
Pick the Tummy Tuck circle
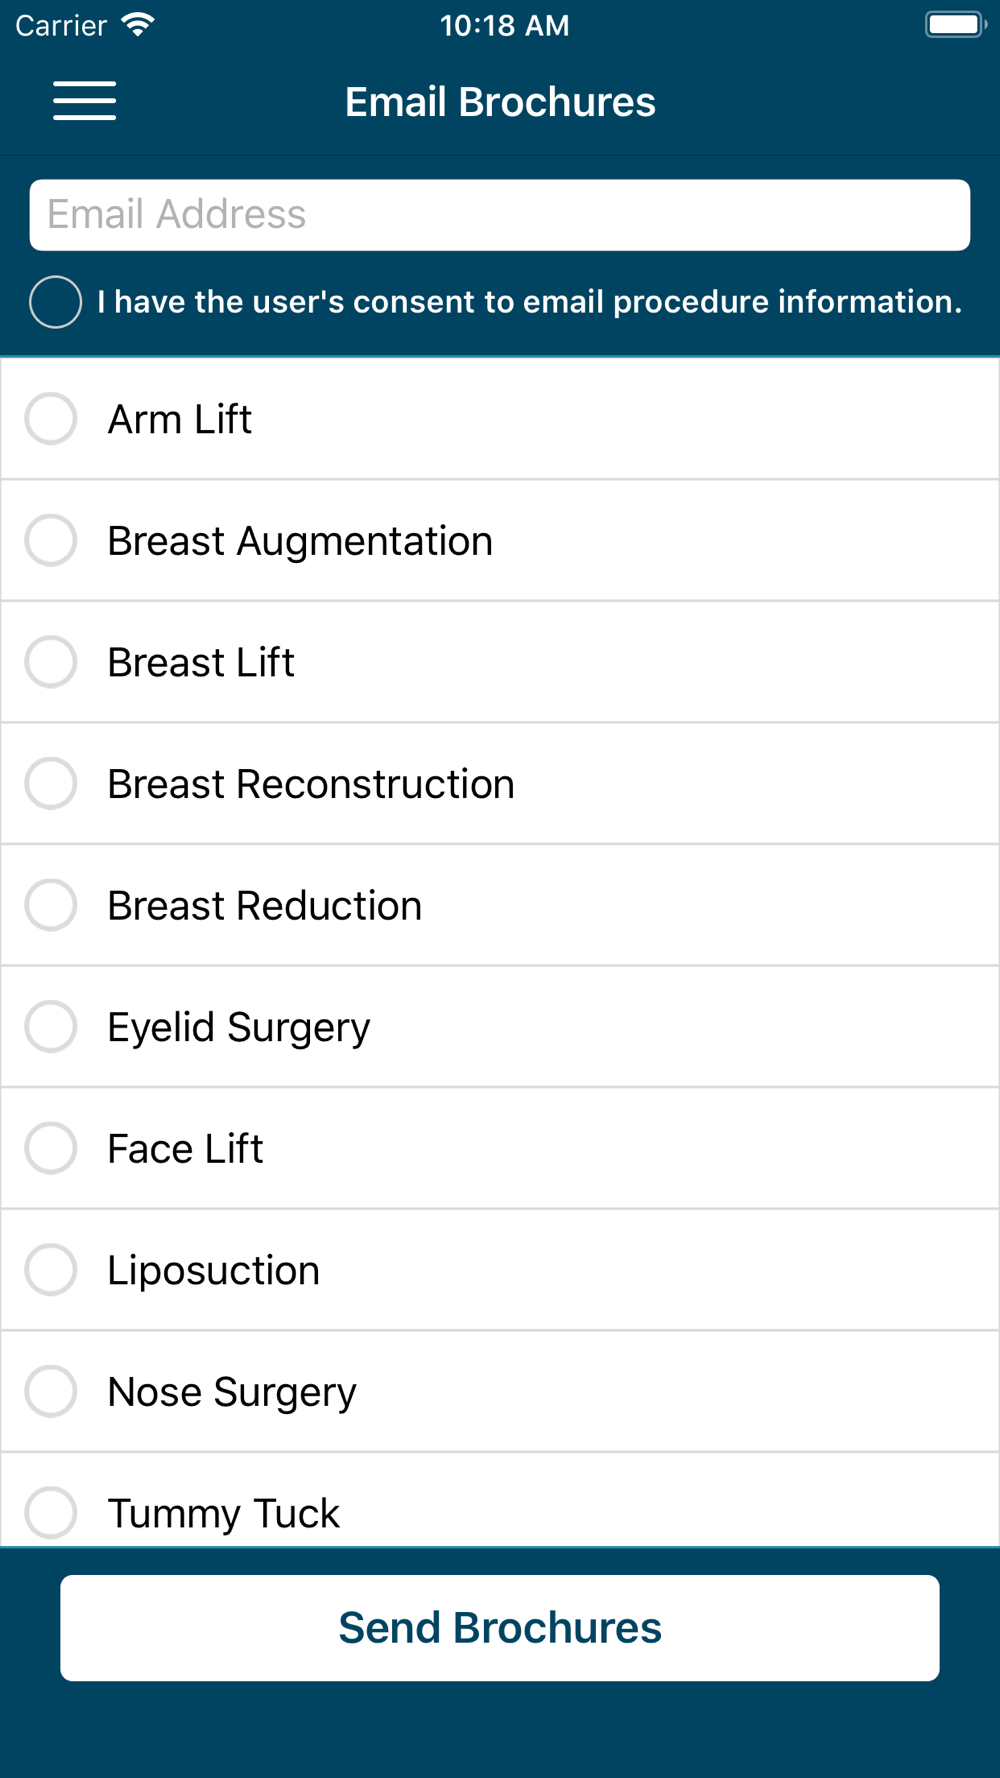coord(51,1512)
